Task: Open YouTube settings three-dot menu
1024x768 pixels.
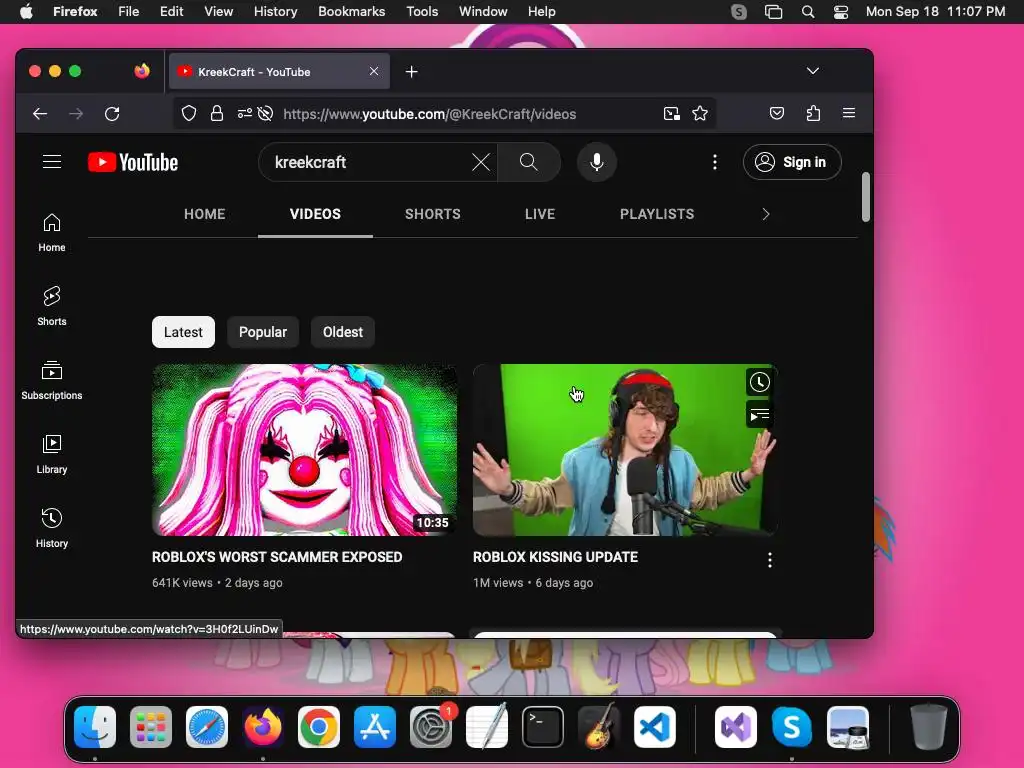Action: (715, 162)
